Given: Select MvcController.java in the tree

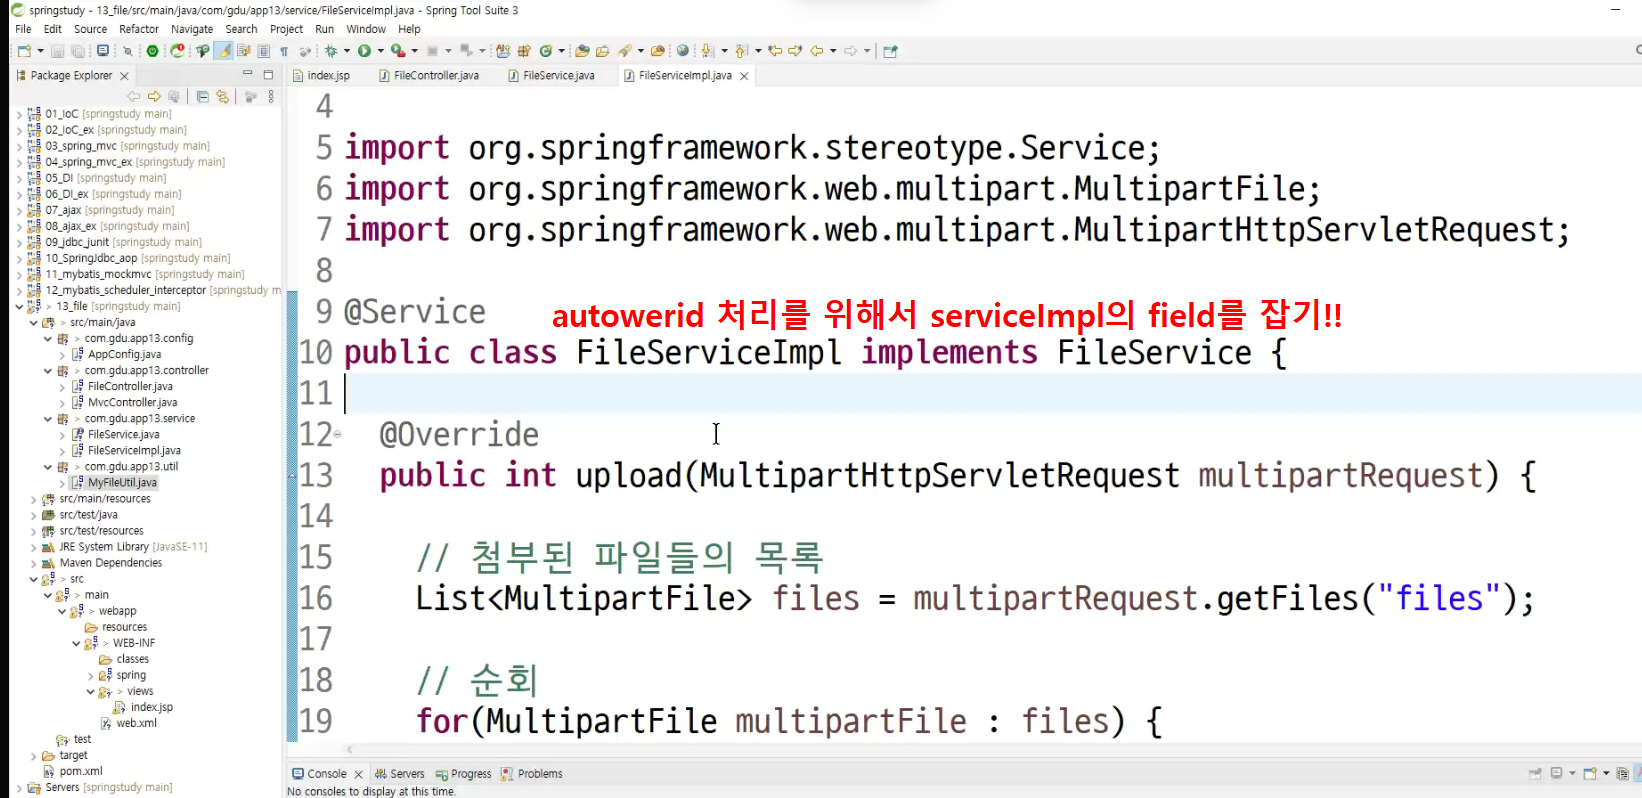Looking at the screenshot, I should pyautogui.click(x=124, y=403).
